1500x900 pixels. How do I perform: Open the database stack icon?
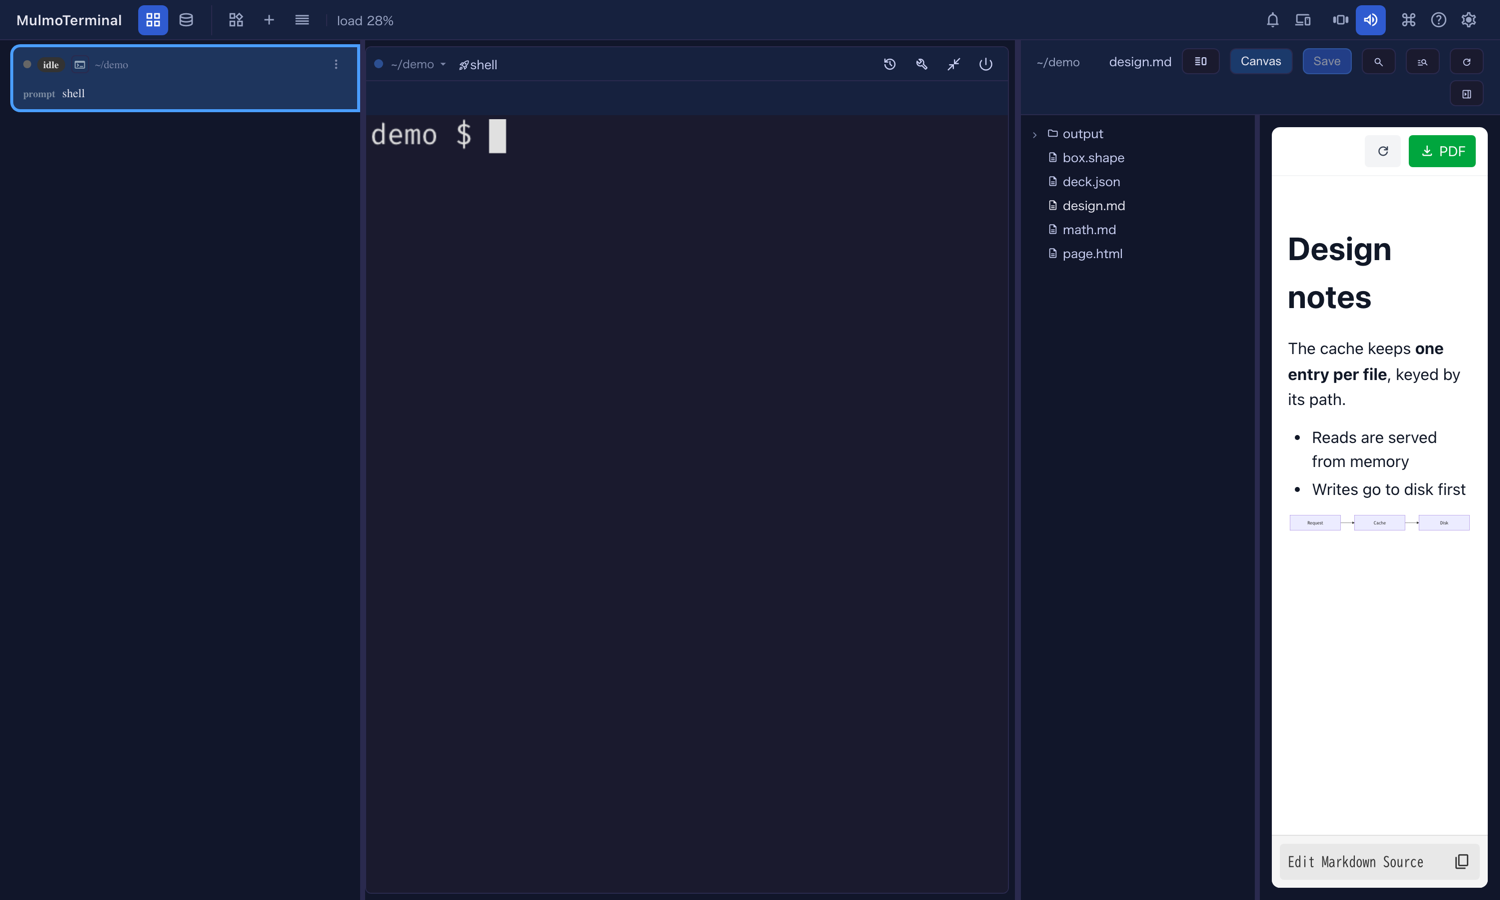(186, 20)
